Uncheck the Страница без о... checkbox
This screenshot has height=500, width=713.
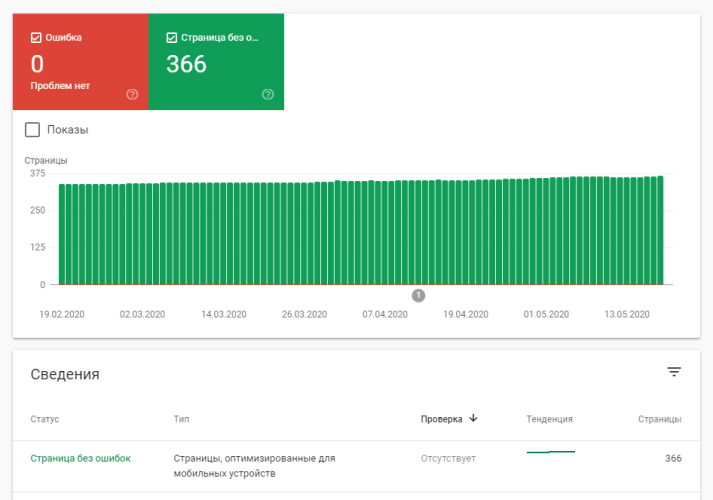coord(171,38)
